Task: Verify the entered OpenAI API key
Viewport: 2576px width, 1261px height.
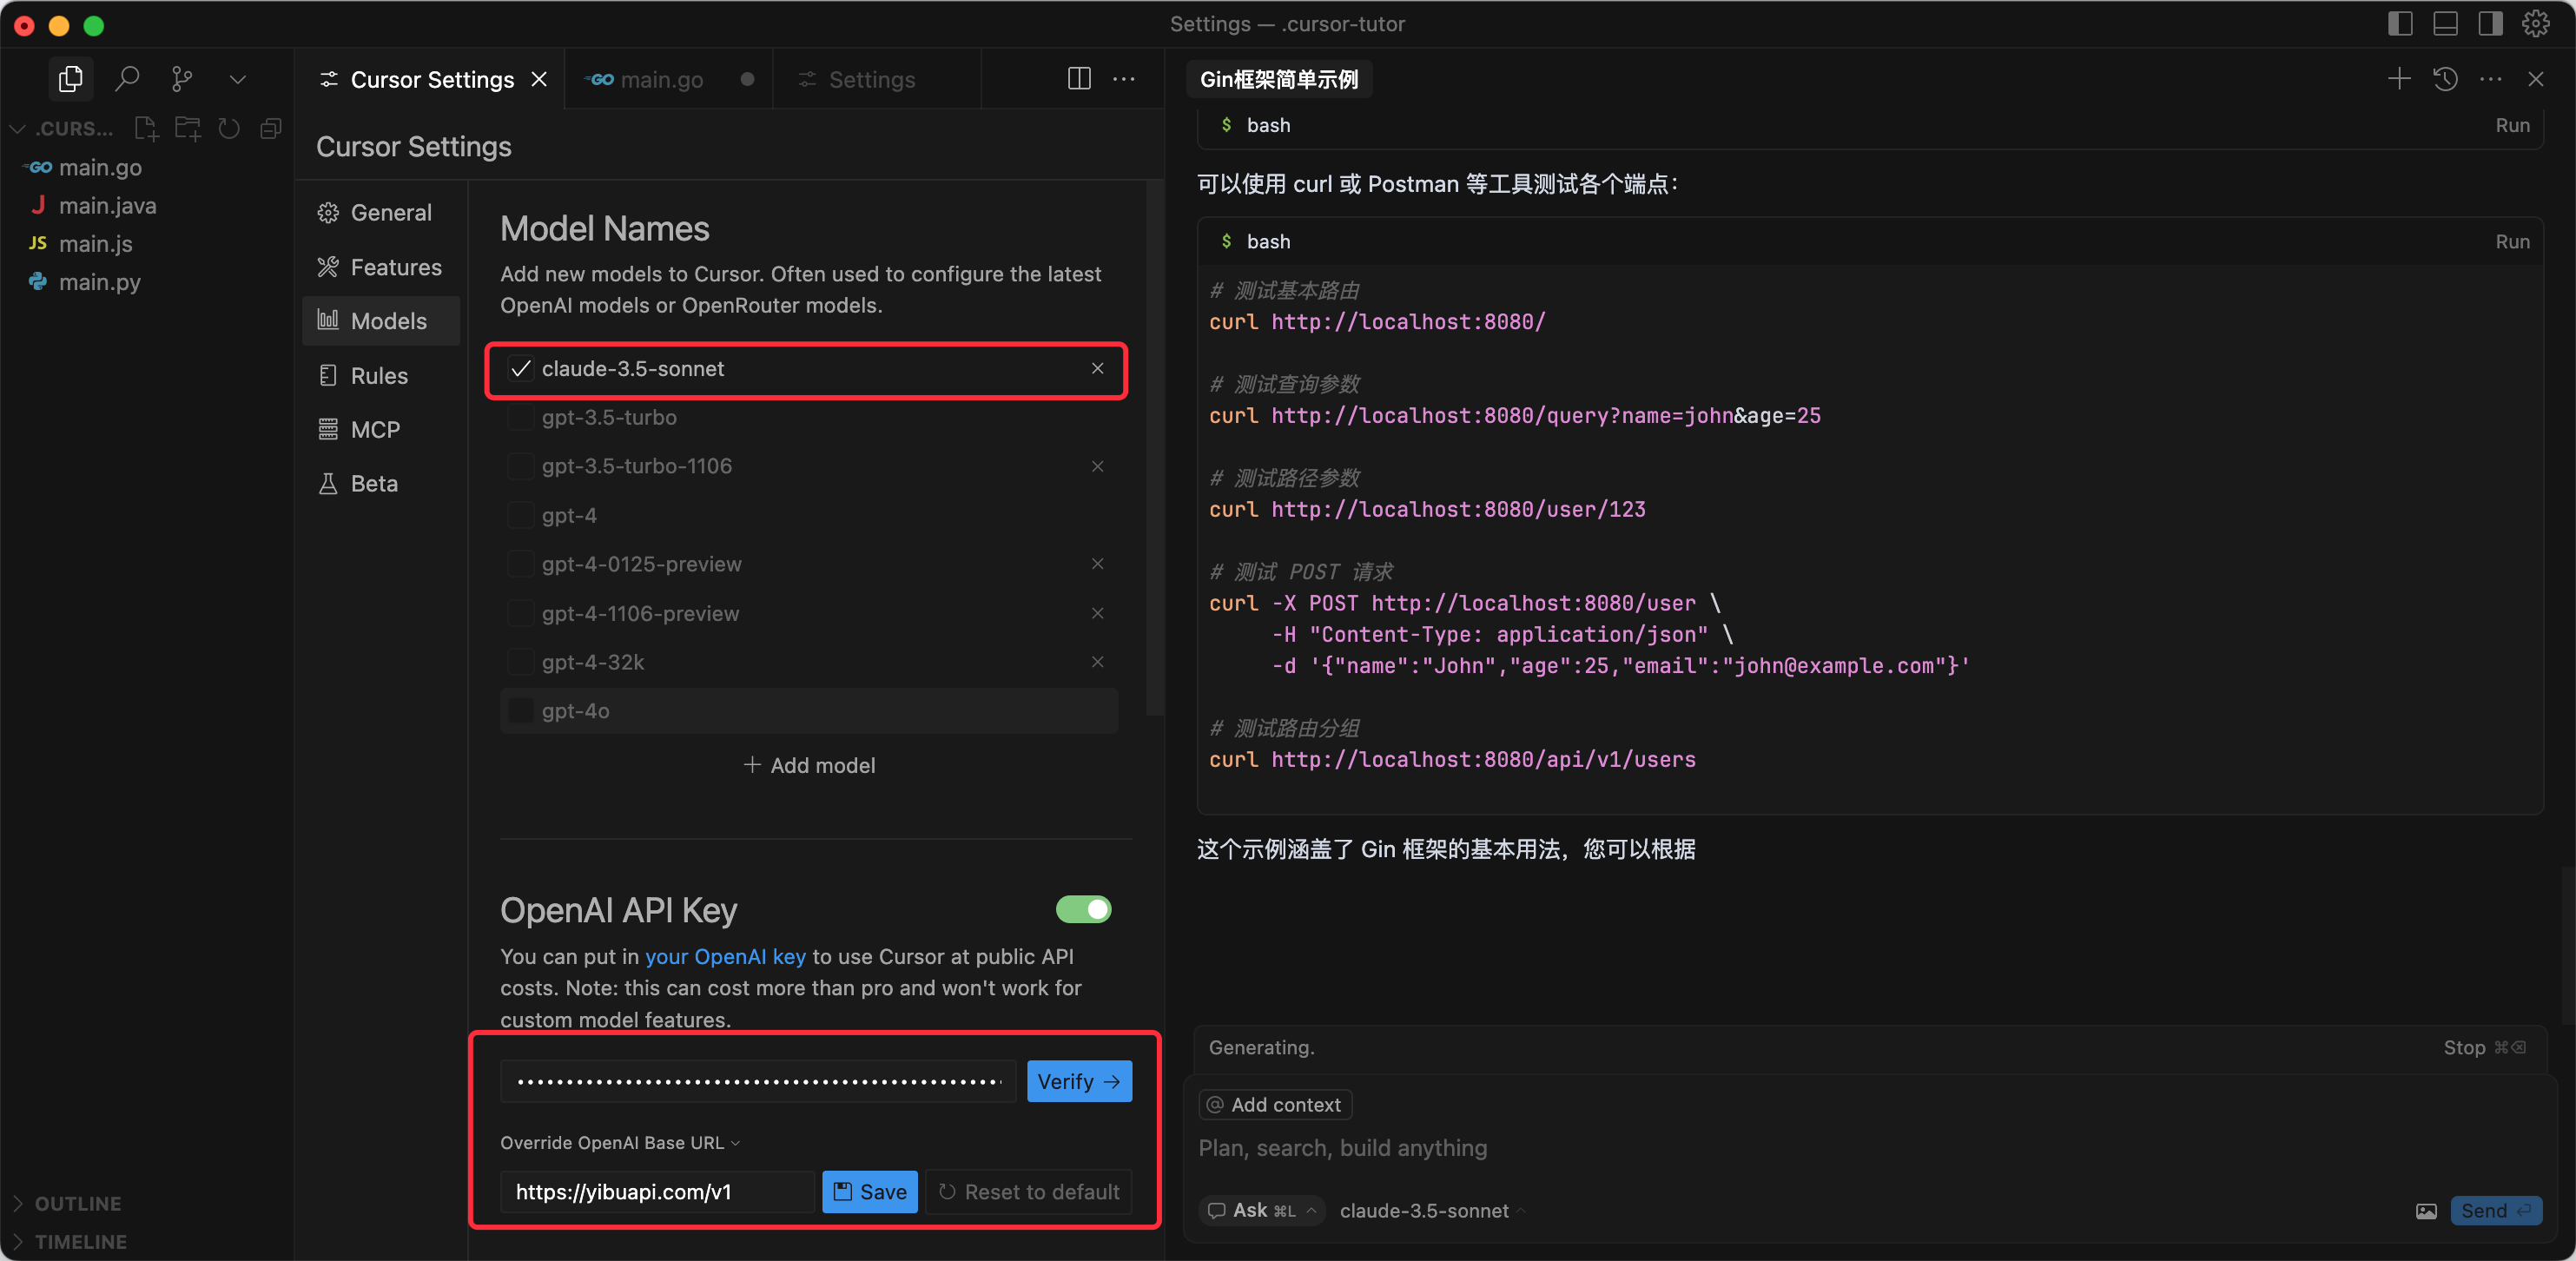Action: click(x=1079, y=1081)
